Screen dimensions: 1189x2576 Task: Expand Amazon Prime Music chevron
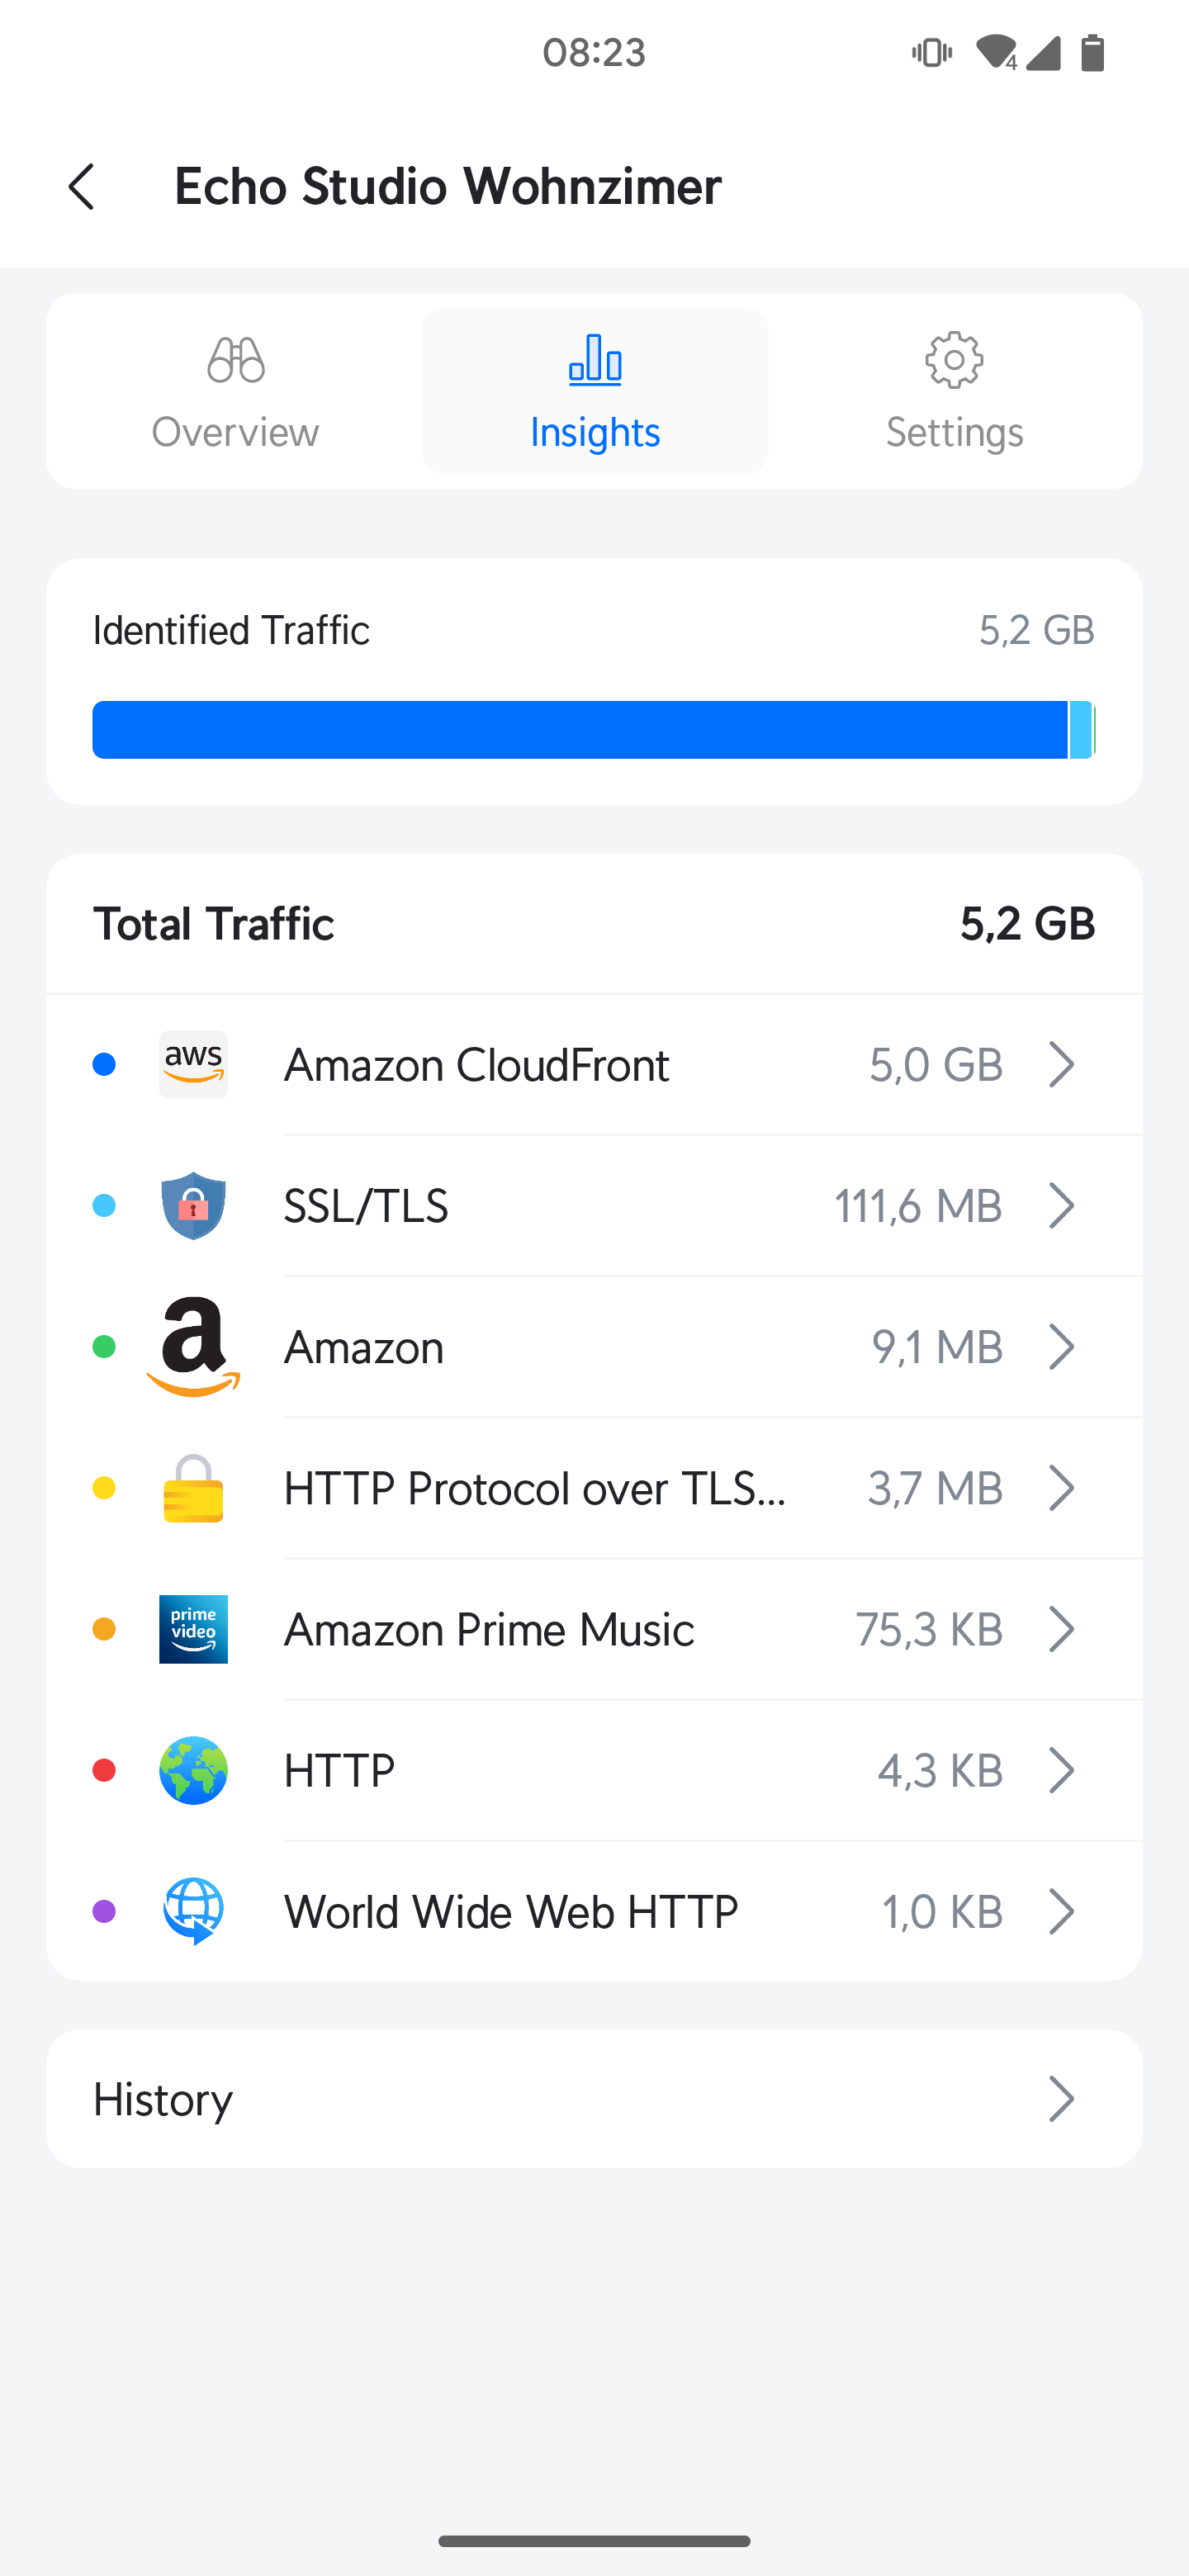click(1061, 1629)
